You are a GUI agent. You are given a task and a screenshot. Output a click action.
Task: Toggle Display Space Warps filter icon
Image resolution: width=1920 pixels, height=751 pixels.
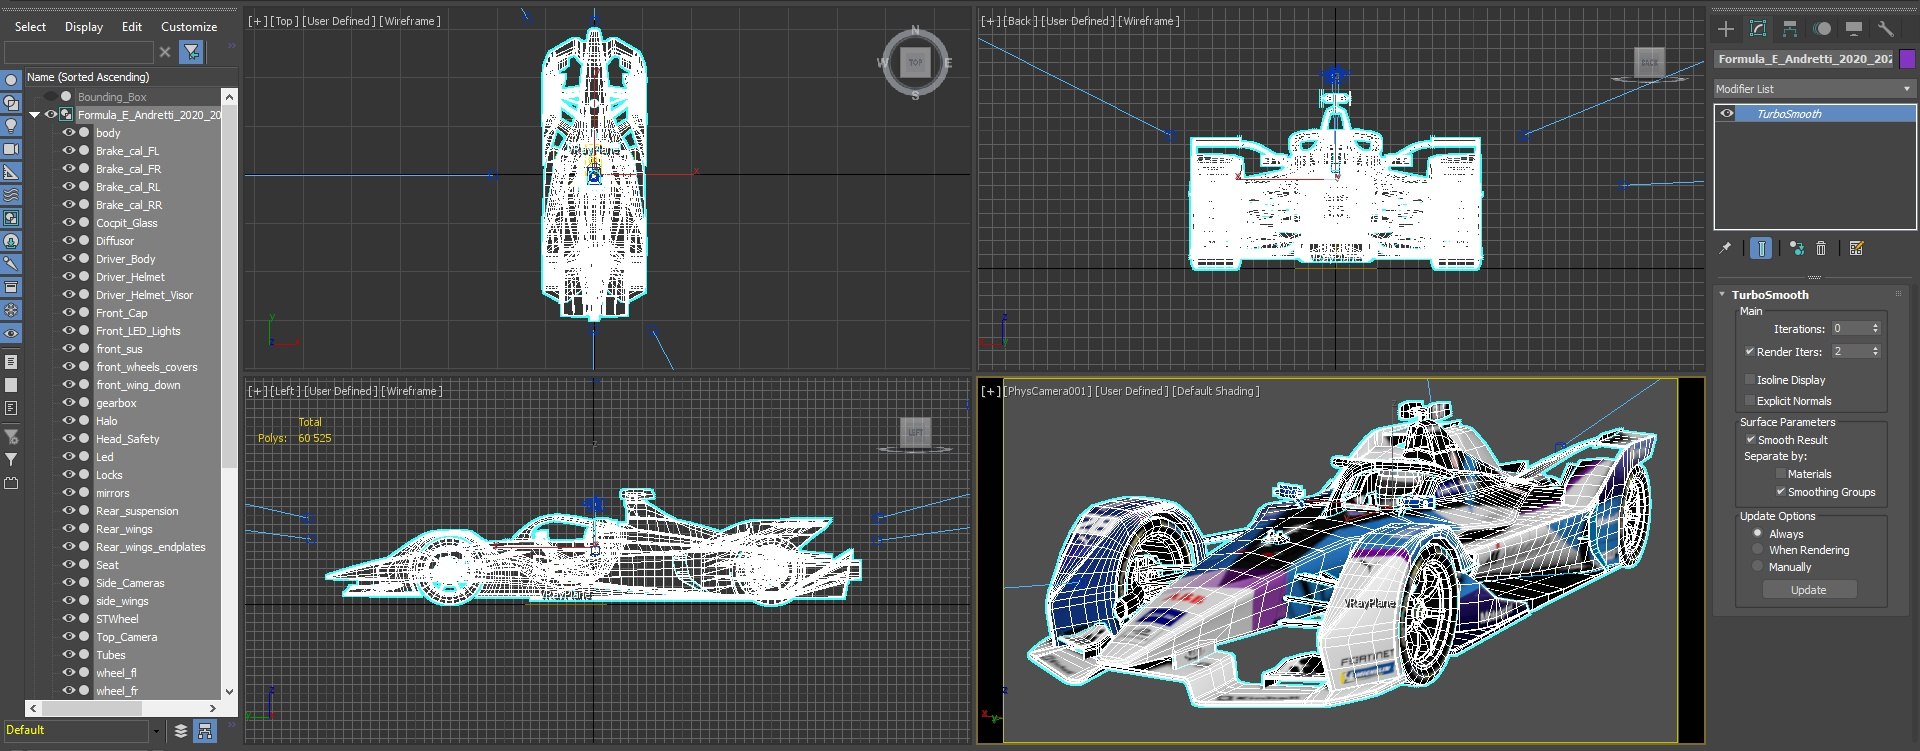coord(11,195)
